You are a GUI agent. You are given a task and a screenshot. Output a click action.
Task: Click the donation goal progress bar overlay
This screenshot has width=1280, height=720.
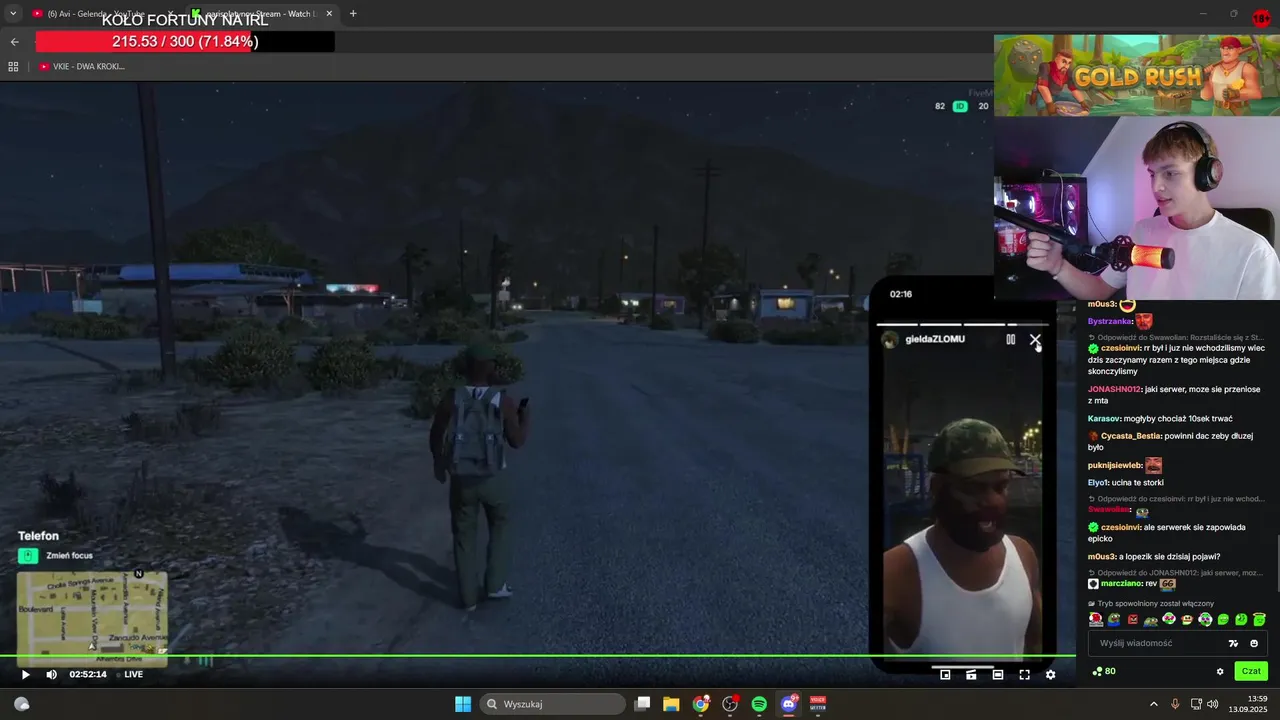pyautogui.click(x=185, y=41)
